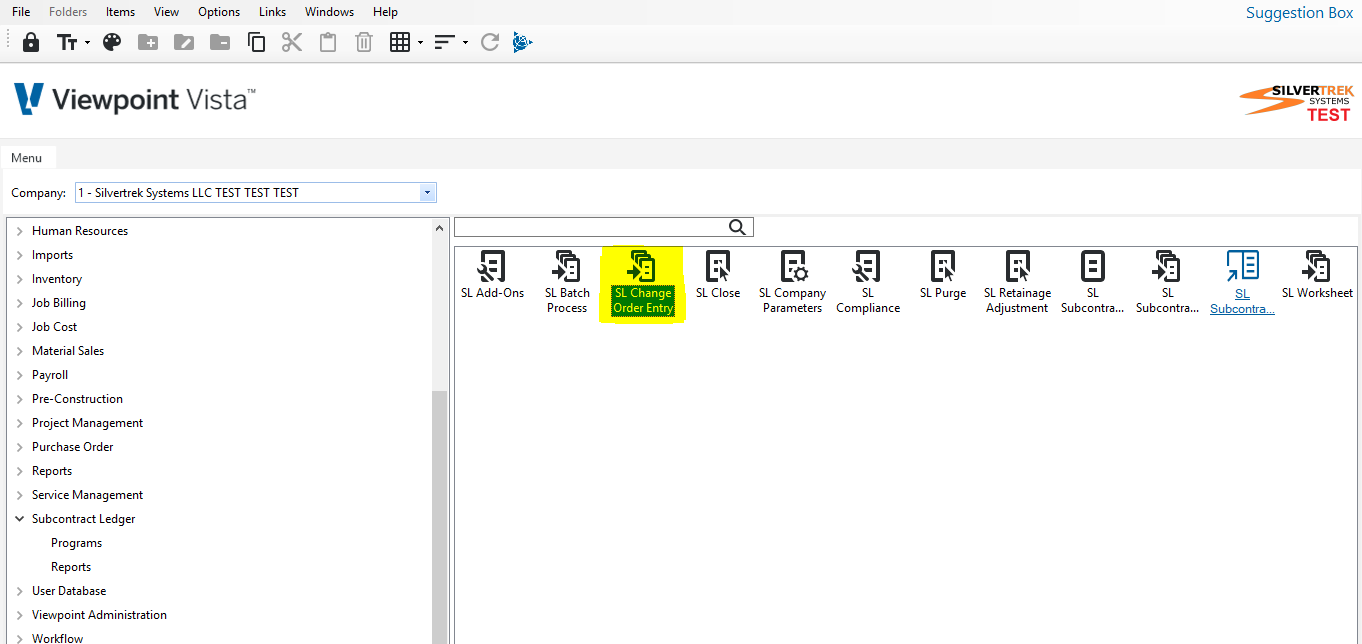
Task: Click the blue Viewpoint globe toolbar icon
Action: click(x=522, y=42)
